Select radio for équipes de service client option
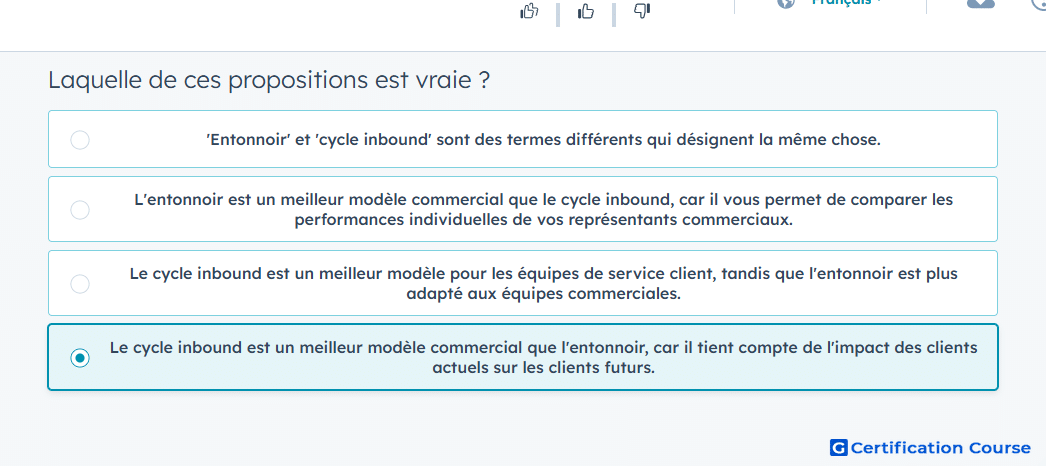This screenshot has height=466, width=1046. (x=80, y=284)
